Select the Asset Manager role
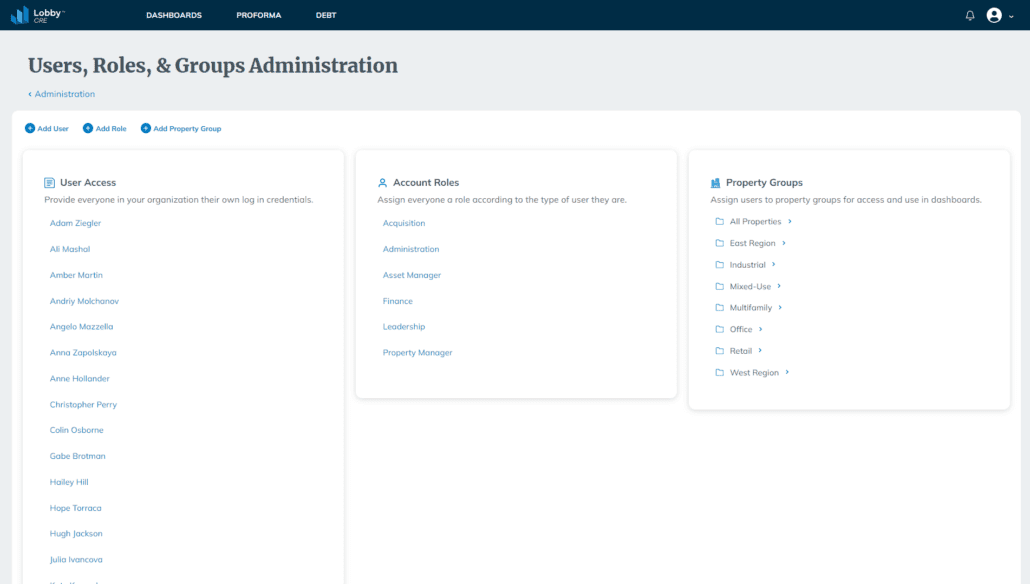This screenshot has height=584, width=1030. pyautogui.click(x=411, y=275)
